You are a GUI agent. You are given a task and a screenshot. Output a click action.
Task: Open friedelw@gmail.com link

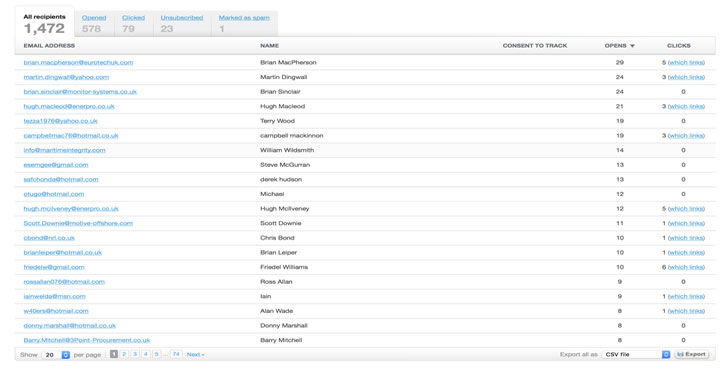coord(54,267)
